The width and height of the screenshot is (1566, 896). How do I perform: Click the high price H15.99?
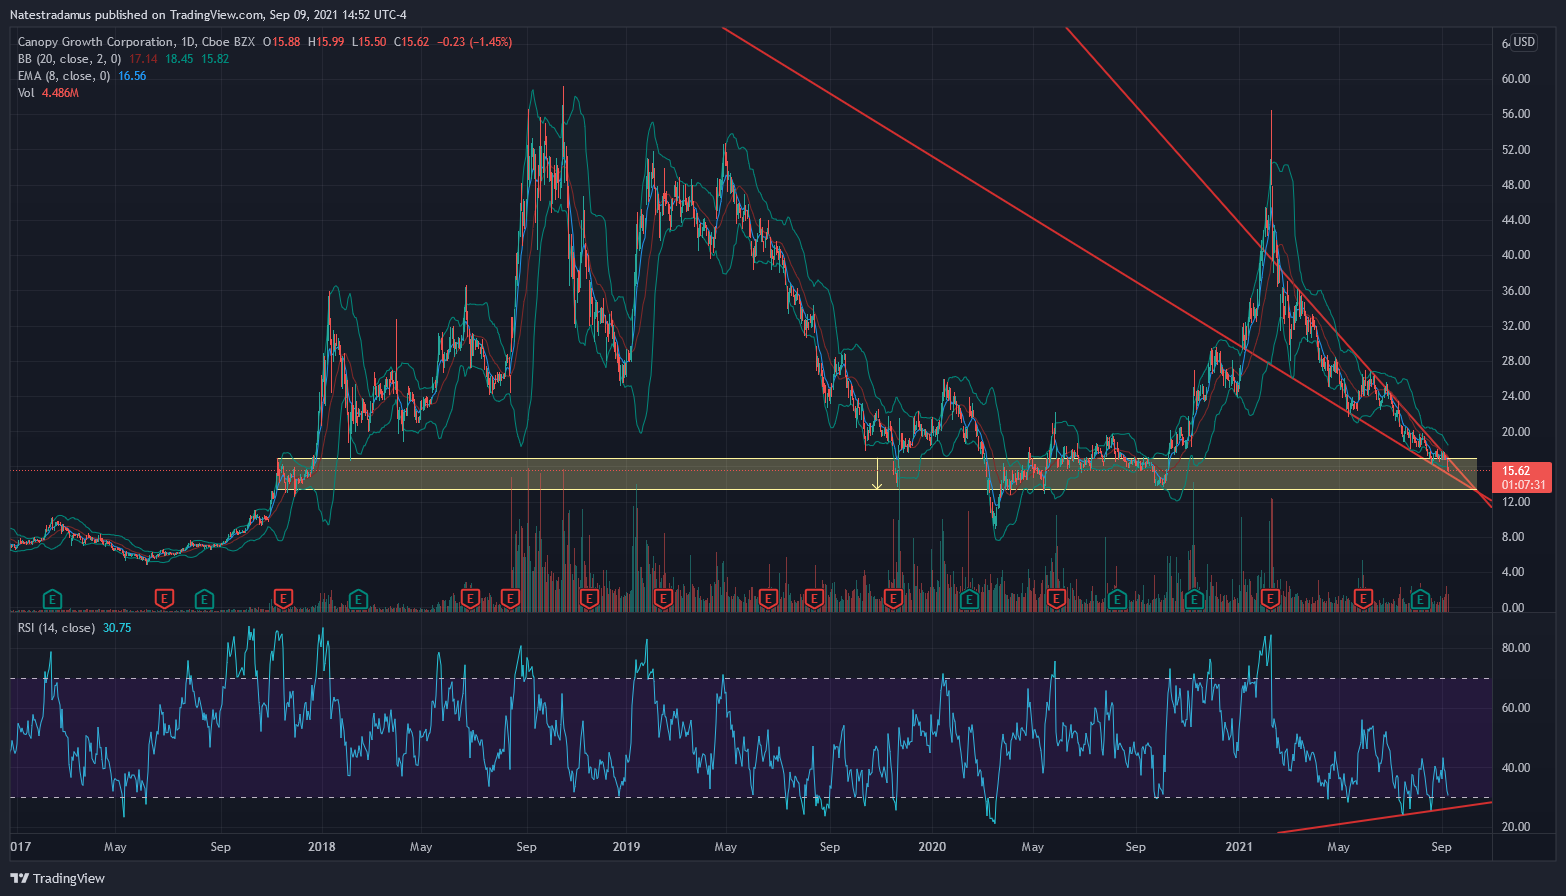pos(326,42)
